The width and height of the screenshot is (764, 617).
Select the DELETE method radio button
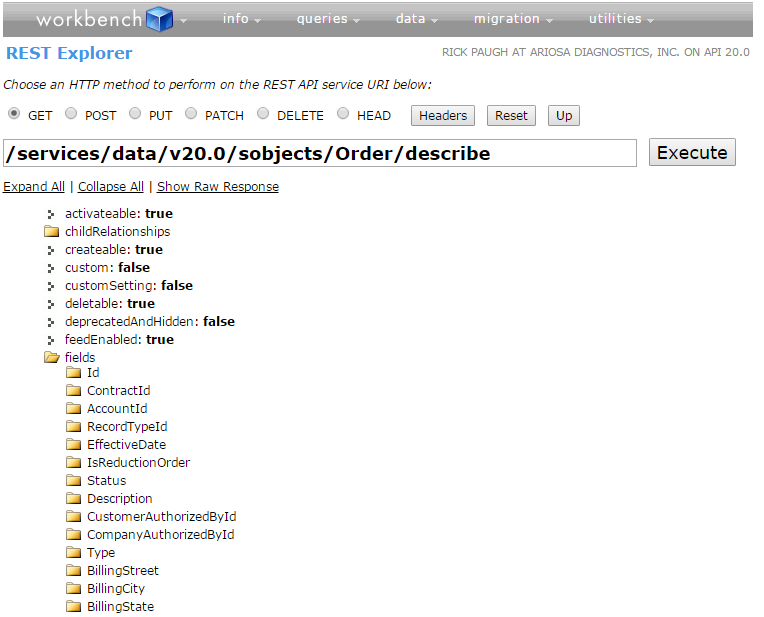pos(263,114)
